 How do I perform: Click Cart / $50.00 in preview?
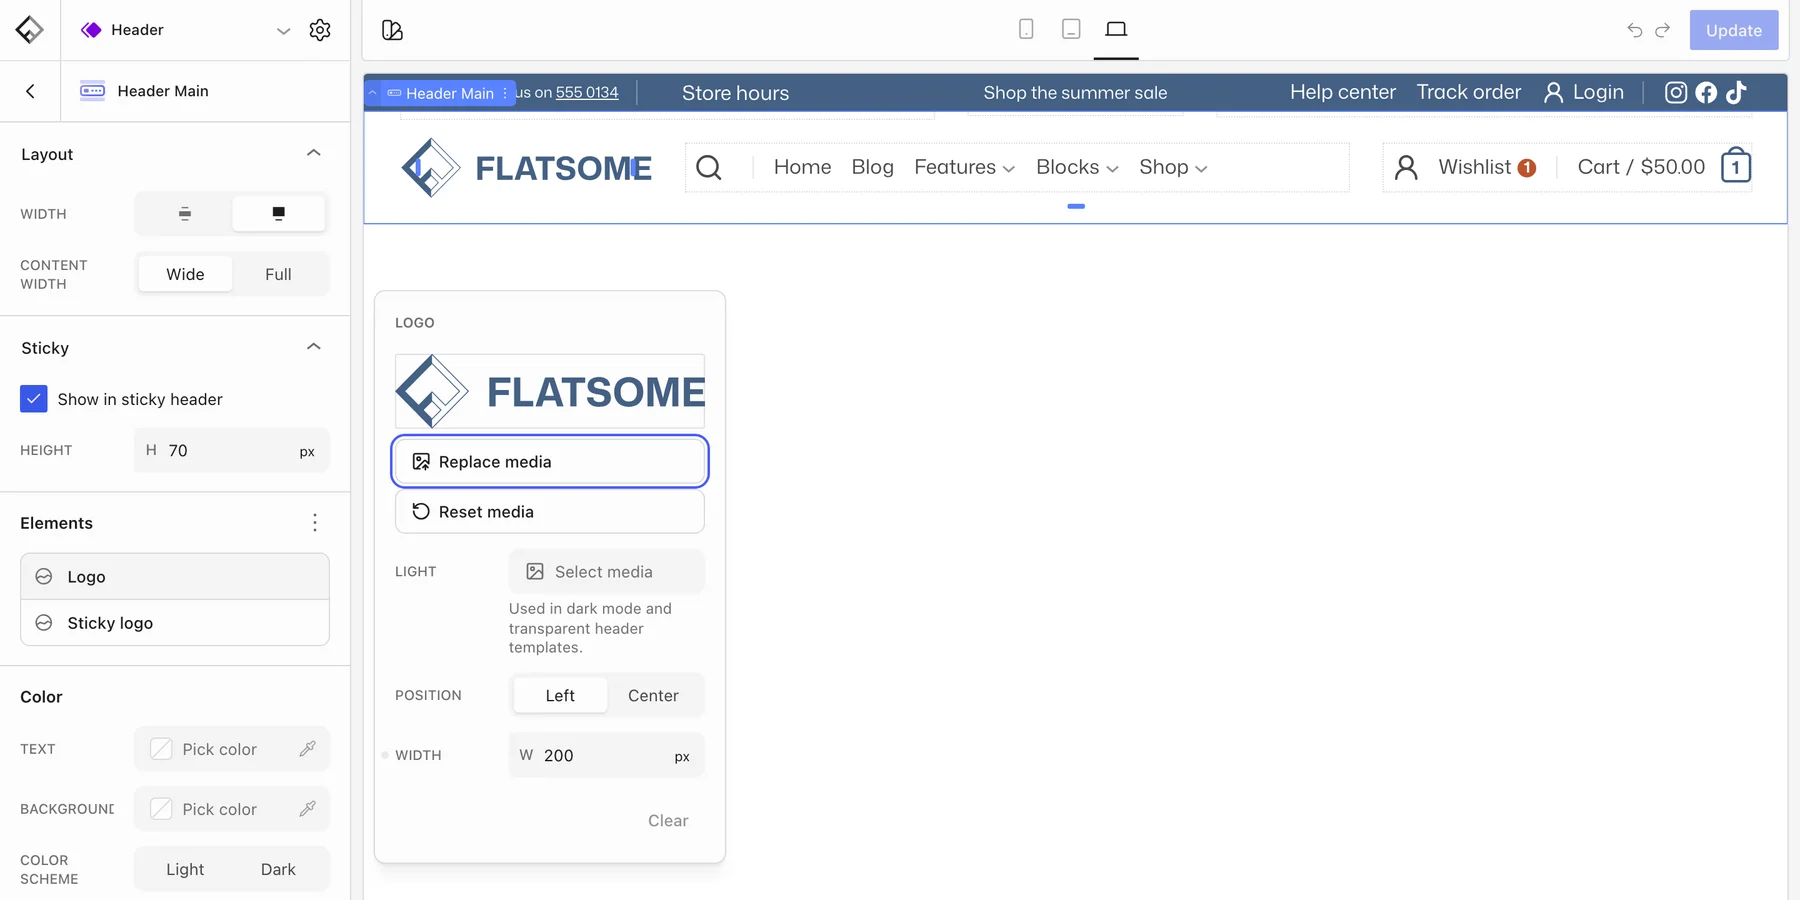1641,167
